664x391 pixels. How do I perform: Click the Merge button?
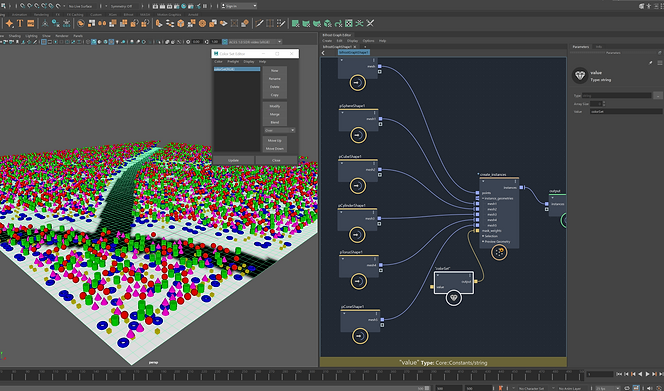pyautogui.click(x=274, y=114)
